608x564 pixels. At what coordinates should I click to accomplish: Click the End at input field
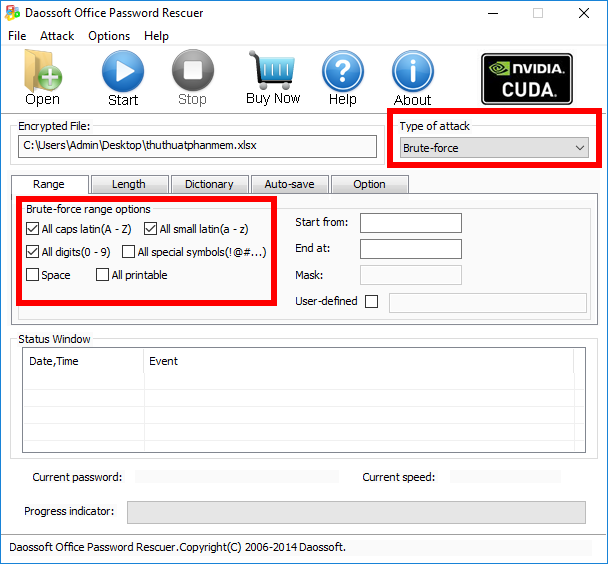pos(411,249)
